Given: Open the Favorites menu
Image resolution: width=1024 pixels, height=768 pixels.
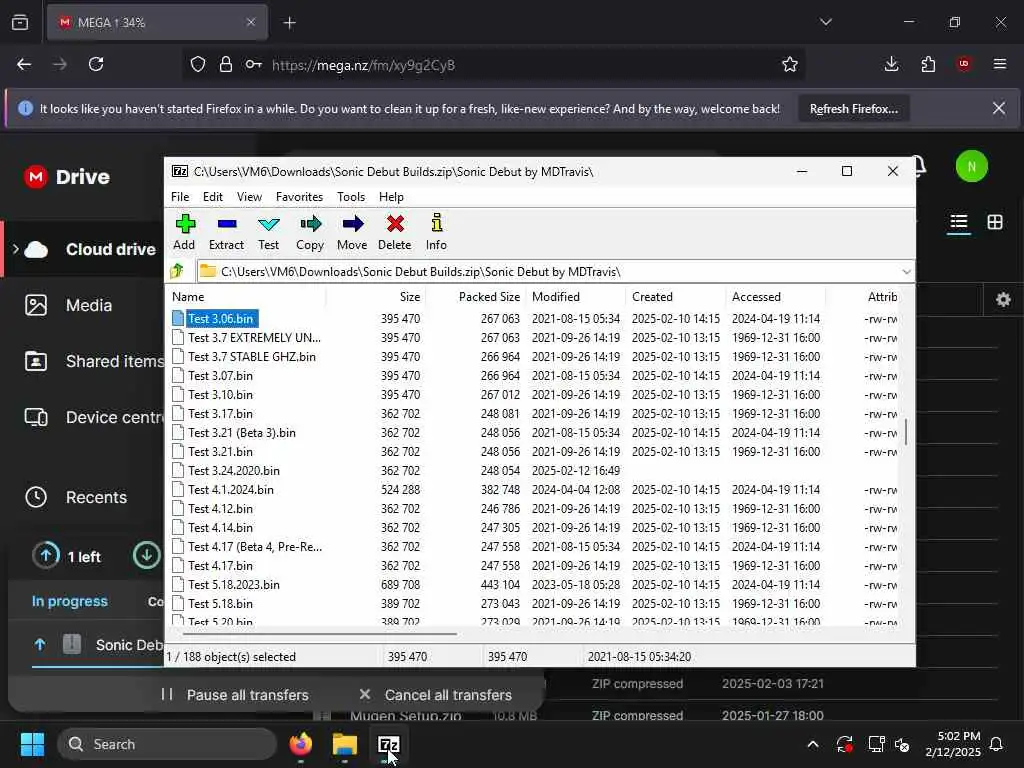Looking at the screenshot, I should pyautogui.click(x=299, y=197).
